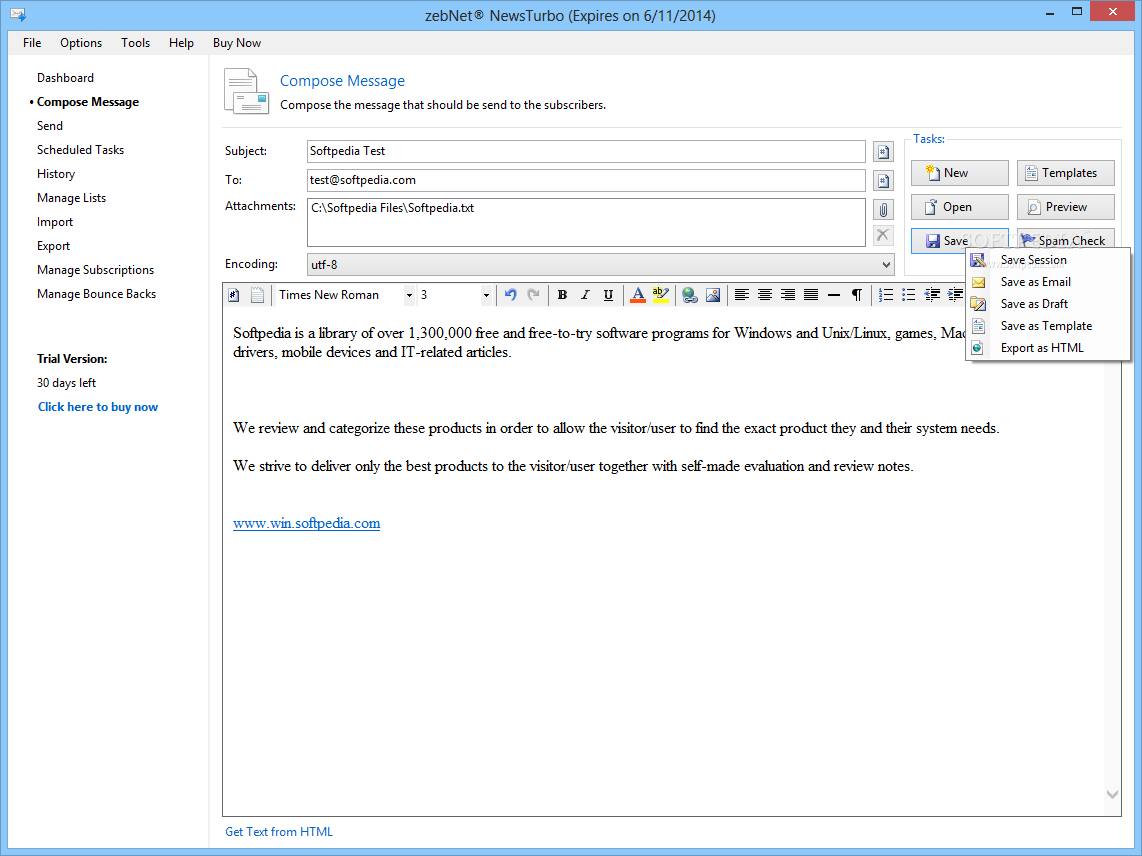Viewport: 1142px width, 856px height.
Task: Choose Save as Email
Action: click(1048, 282)
